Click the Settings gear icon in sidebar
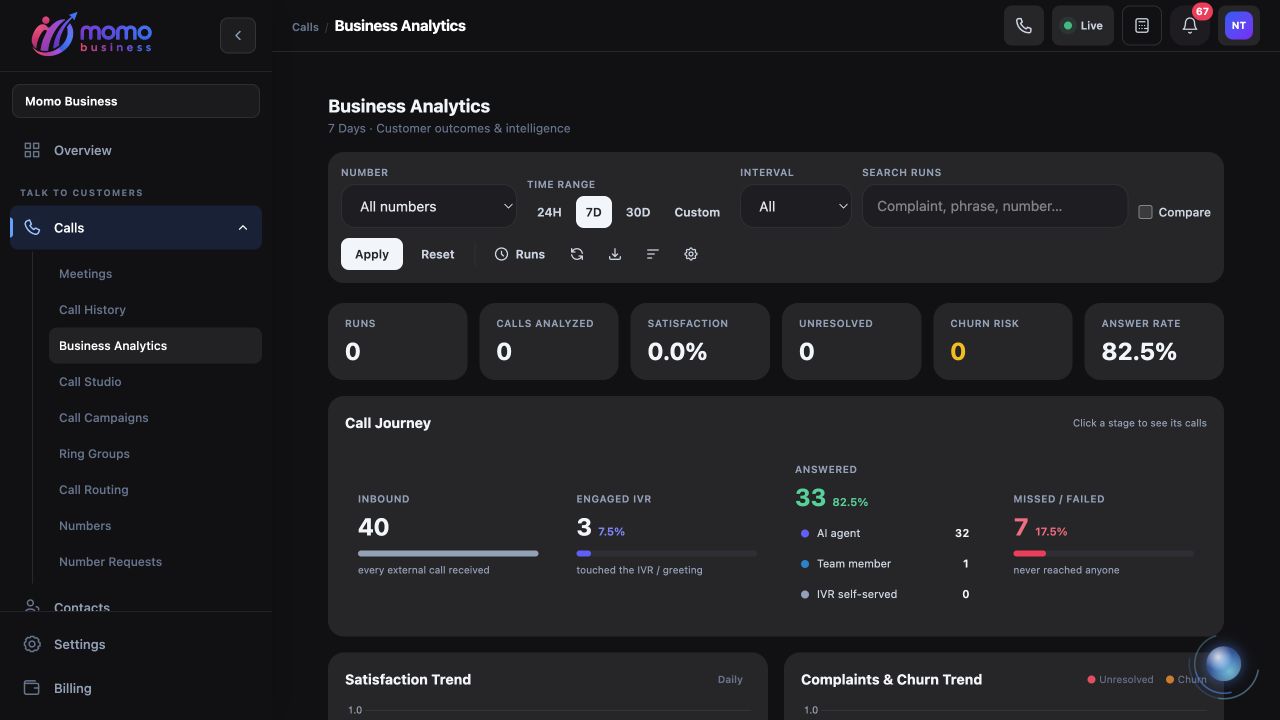 (x=32, y=644)
